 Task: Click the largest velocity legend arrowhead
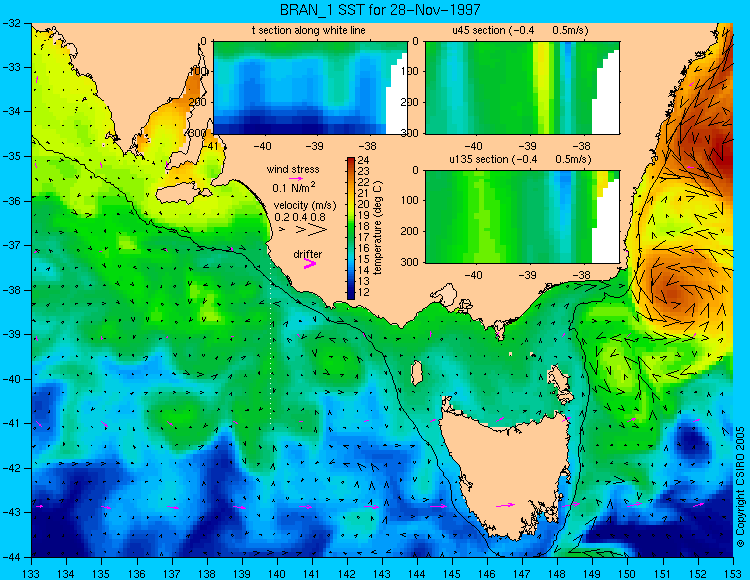click(x=318, y=230)
